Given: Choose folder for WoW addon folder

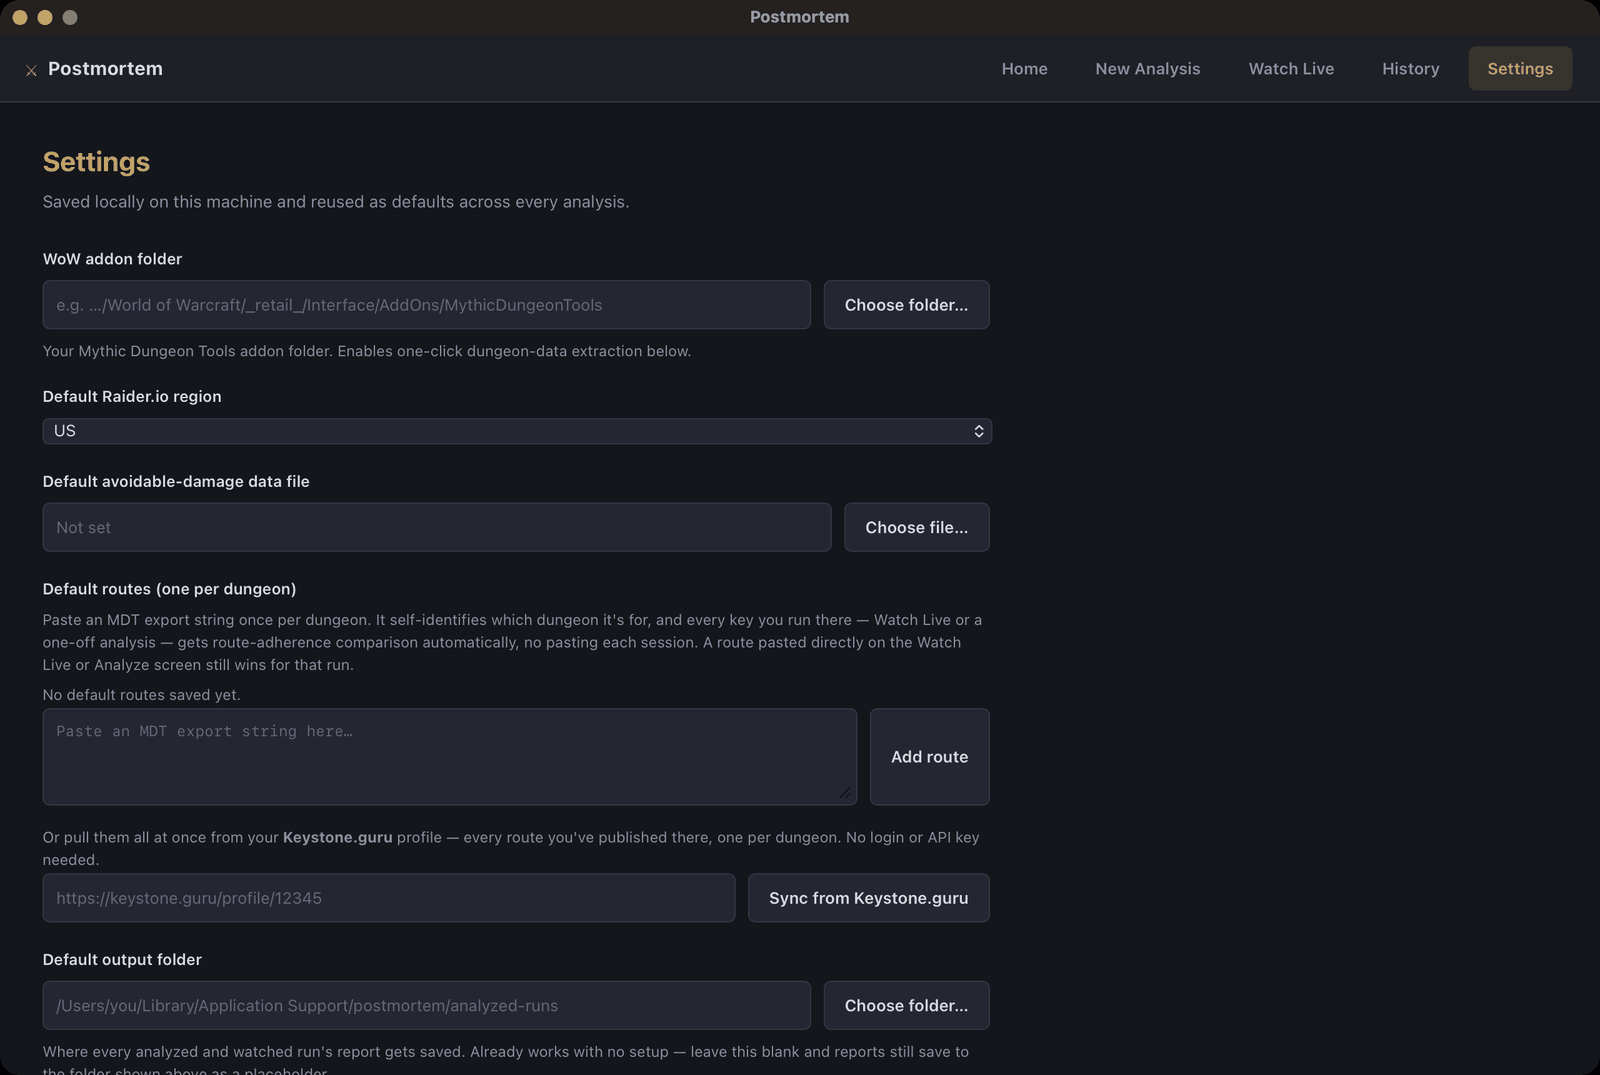Looking at the screenshot, I should [906, 305].
